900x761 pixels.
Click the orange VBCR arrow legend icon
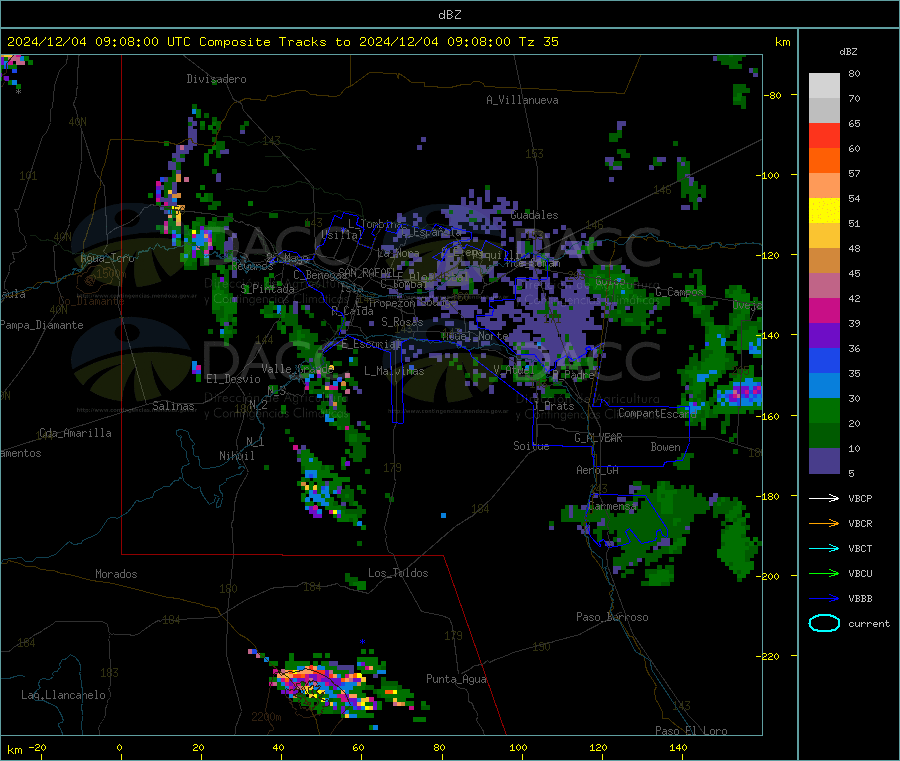tap(824, 523)
